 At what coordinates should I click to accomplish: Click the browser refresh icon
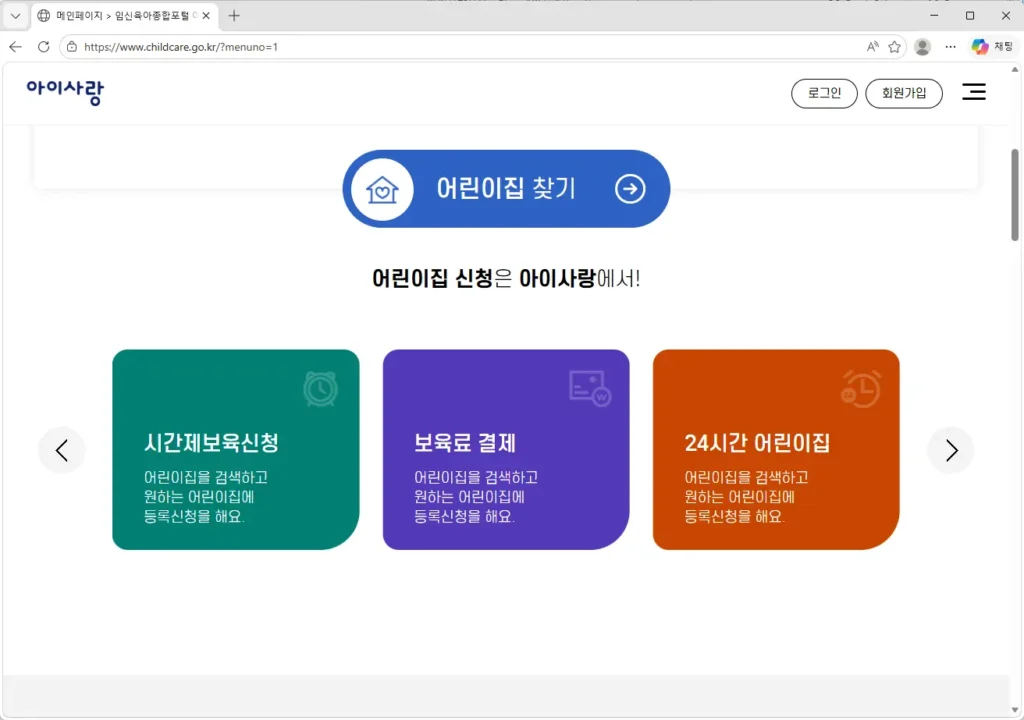[43, 47]
